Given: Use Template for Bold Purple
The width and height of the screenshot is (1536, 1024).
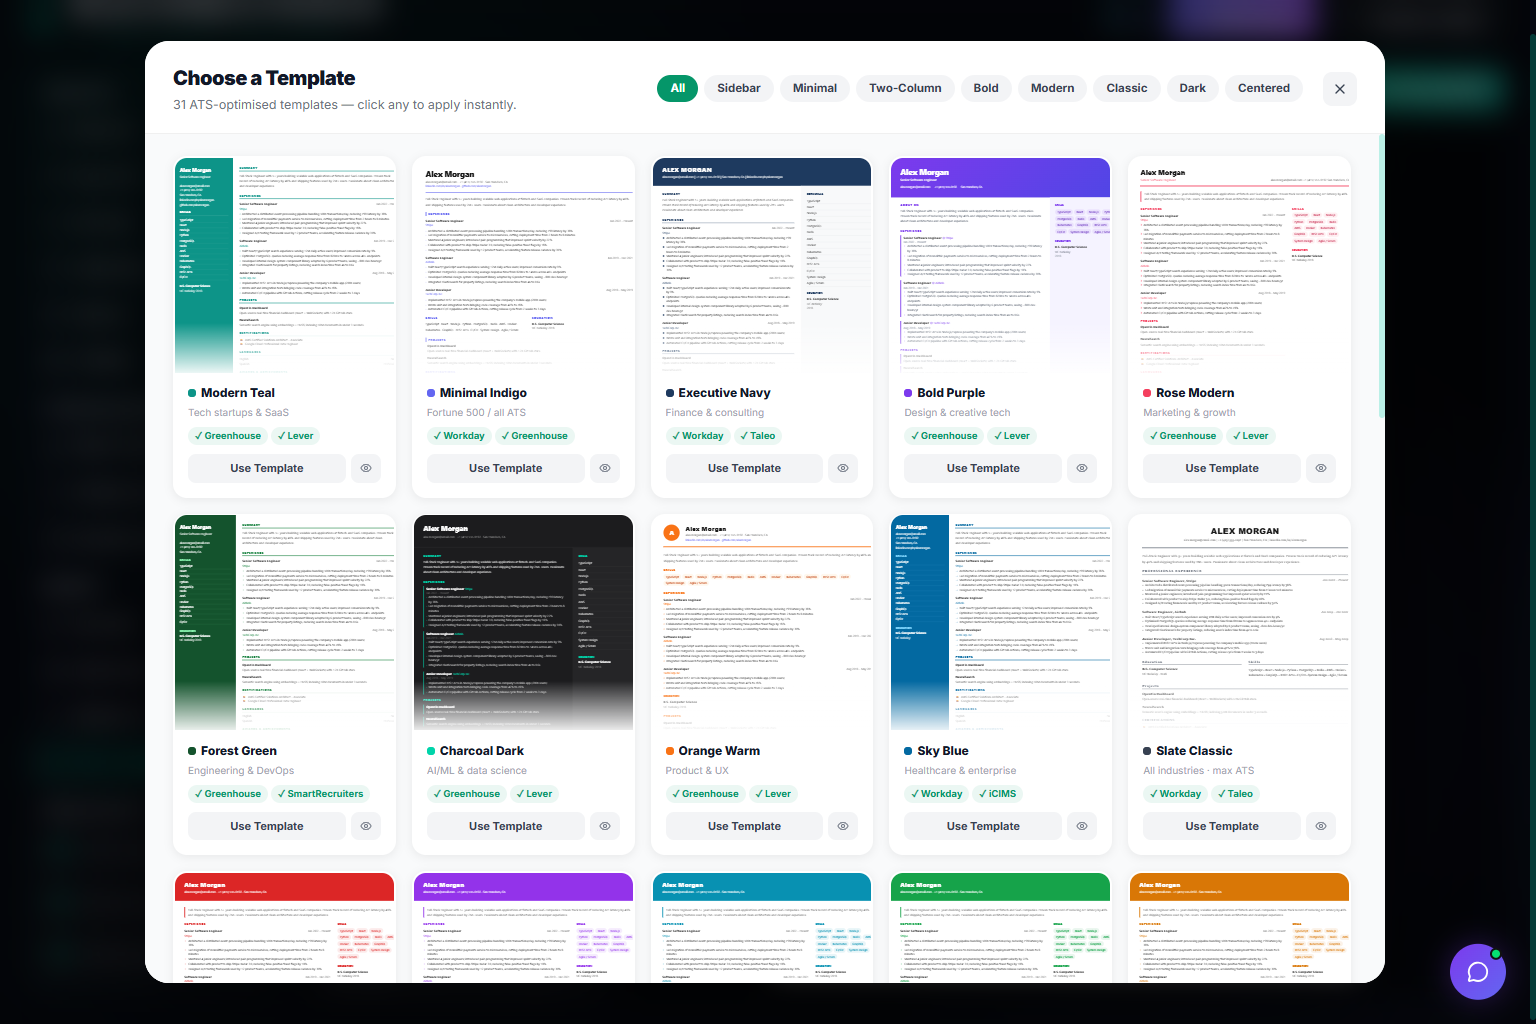Looking at the screenshot, I should (x=983, y=468).
